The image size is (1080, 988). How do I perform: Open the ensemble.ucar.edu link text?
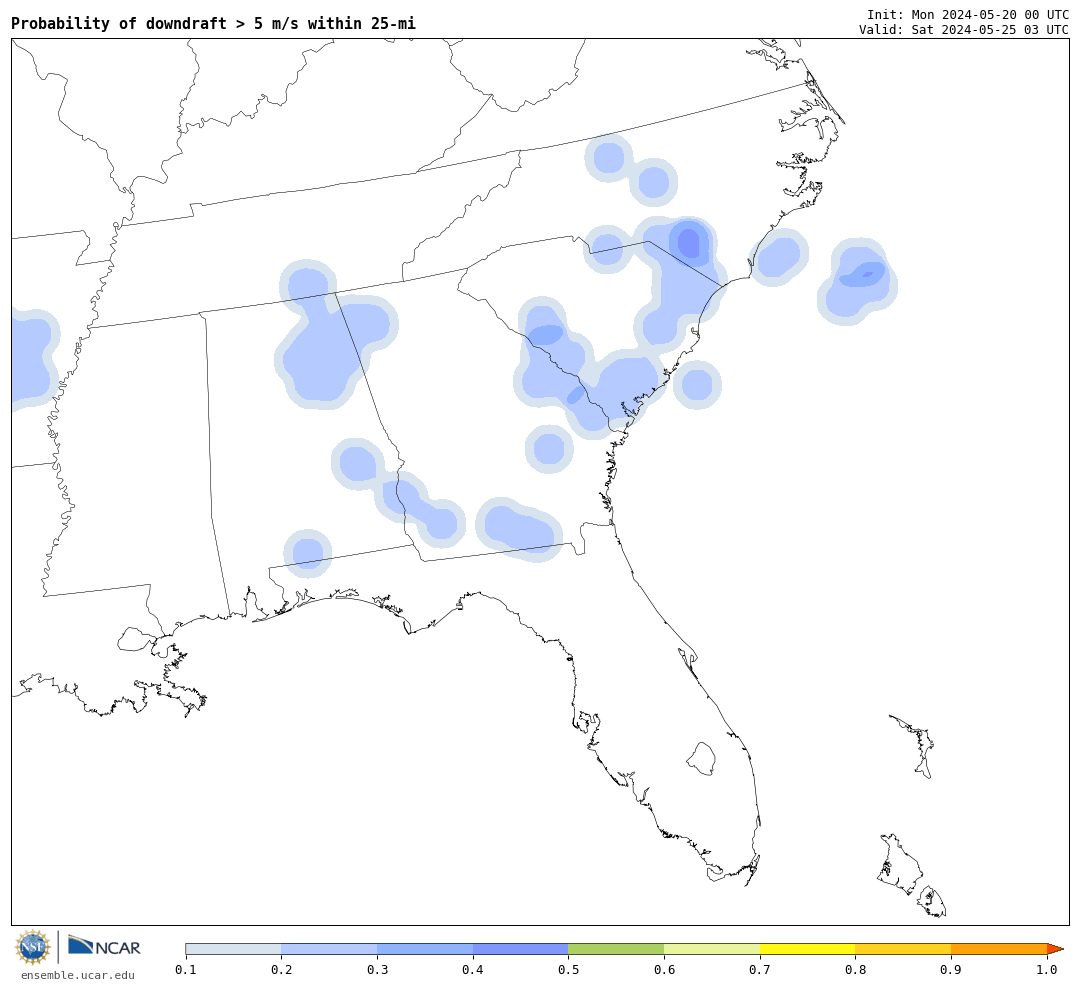click(x=78, y=975)
